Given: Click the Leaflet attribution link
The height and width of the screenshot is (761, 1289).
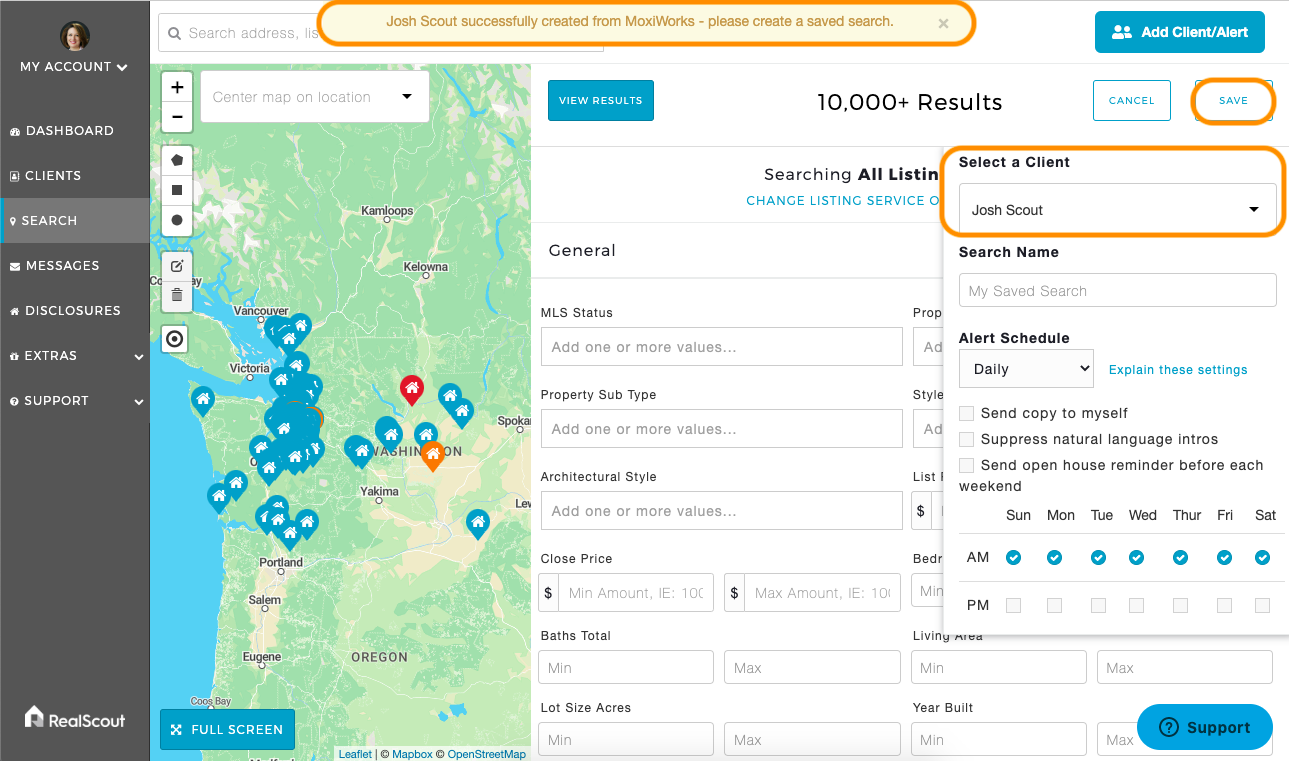Looking at the screenshot, I should [x=355, y=754].
